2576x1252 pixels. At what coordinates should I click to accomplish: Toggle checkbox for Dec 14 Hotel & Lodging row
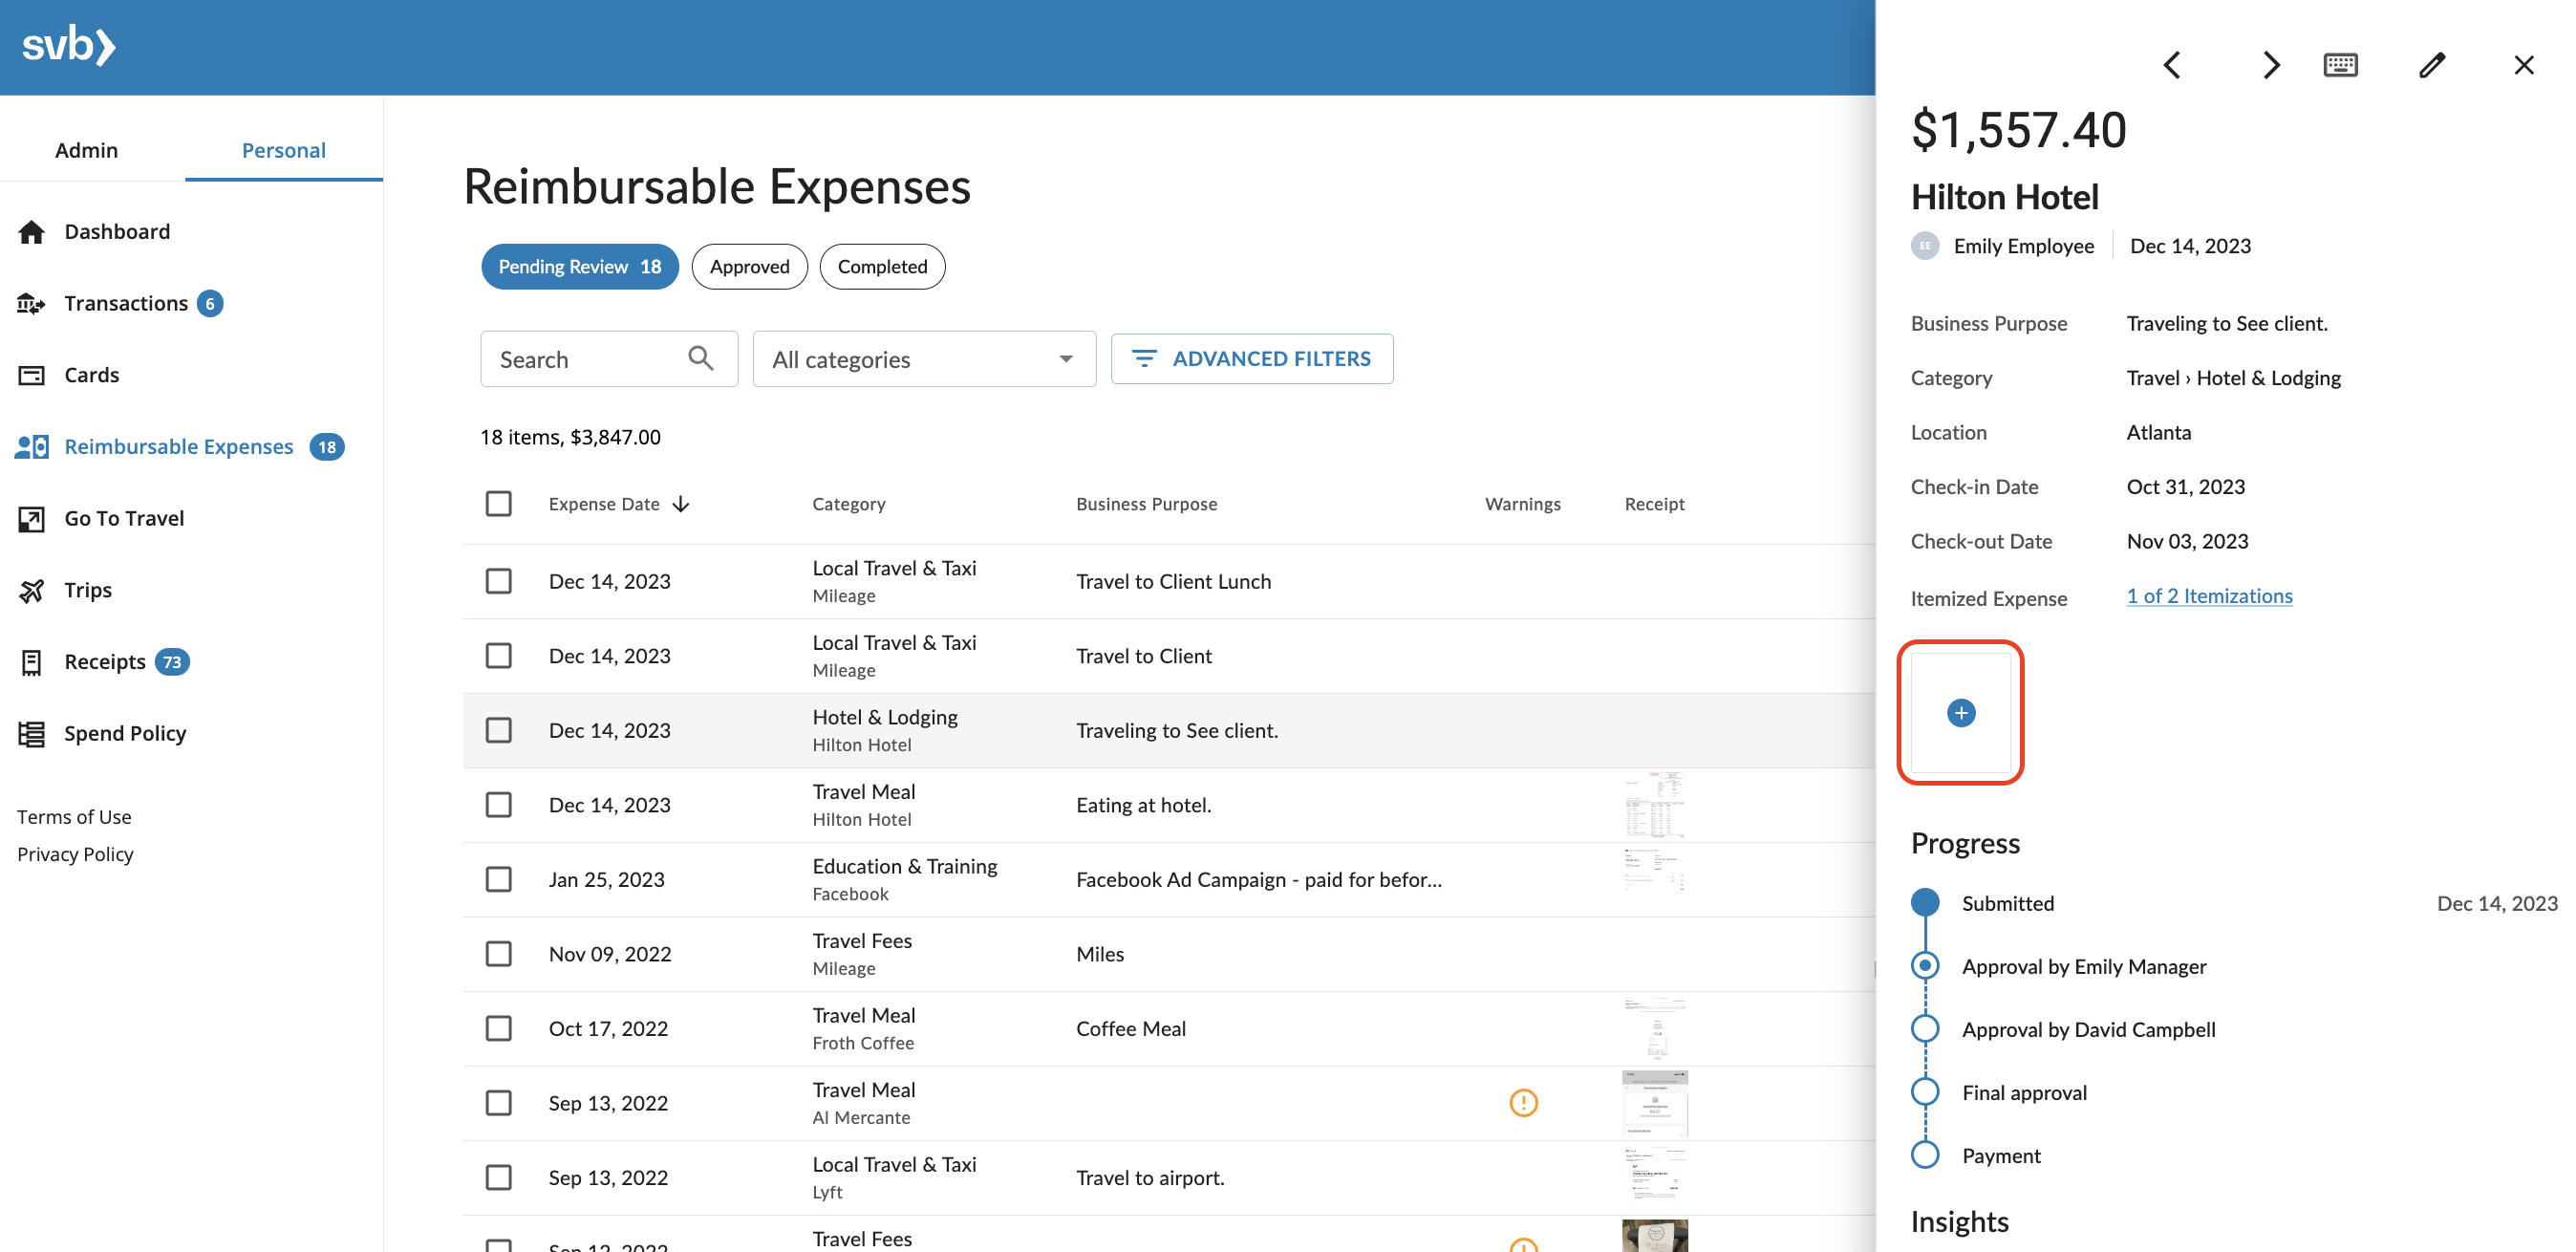[x=498, y=729]
